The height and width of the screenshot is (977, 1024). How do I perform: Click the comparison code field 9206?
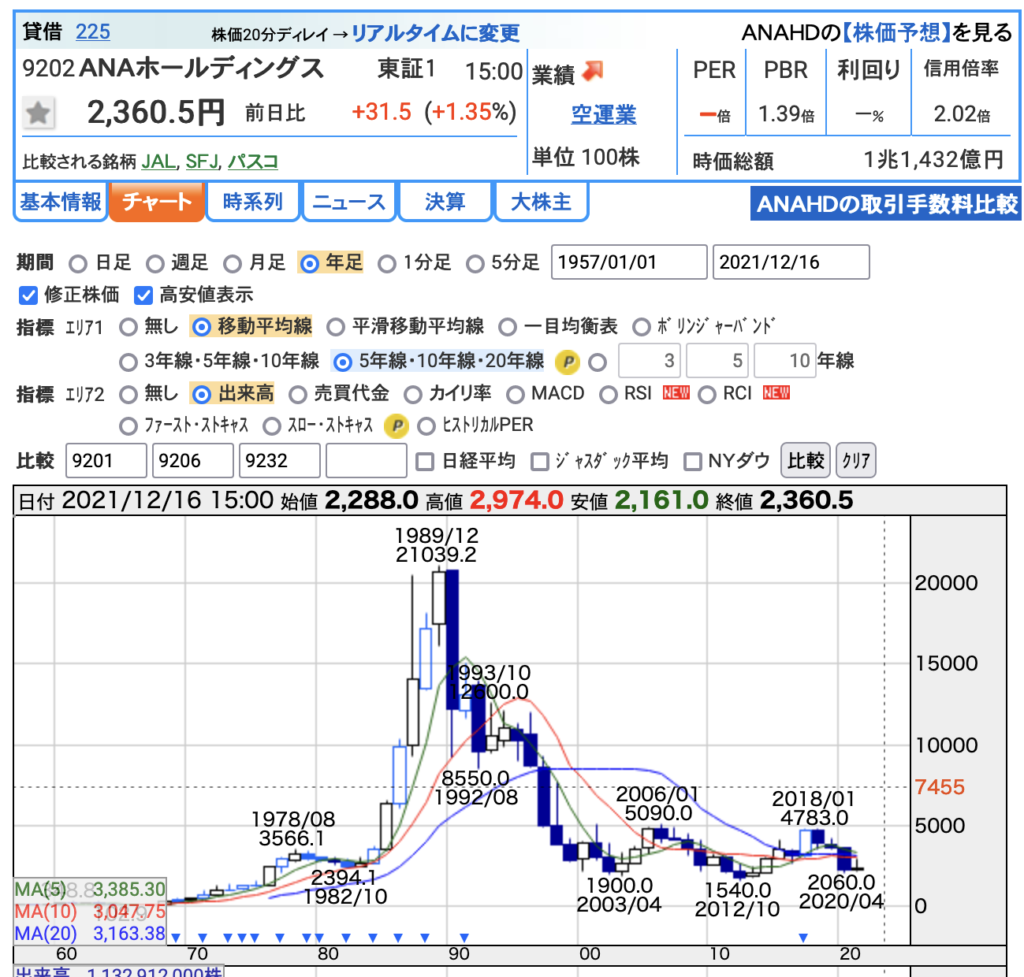193,460
